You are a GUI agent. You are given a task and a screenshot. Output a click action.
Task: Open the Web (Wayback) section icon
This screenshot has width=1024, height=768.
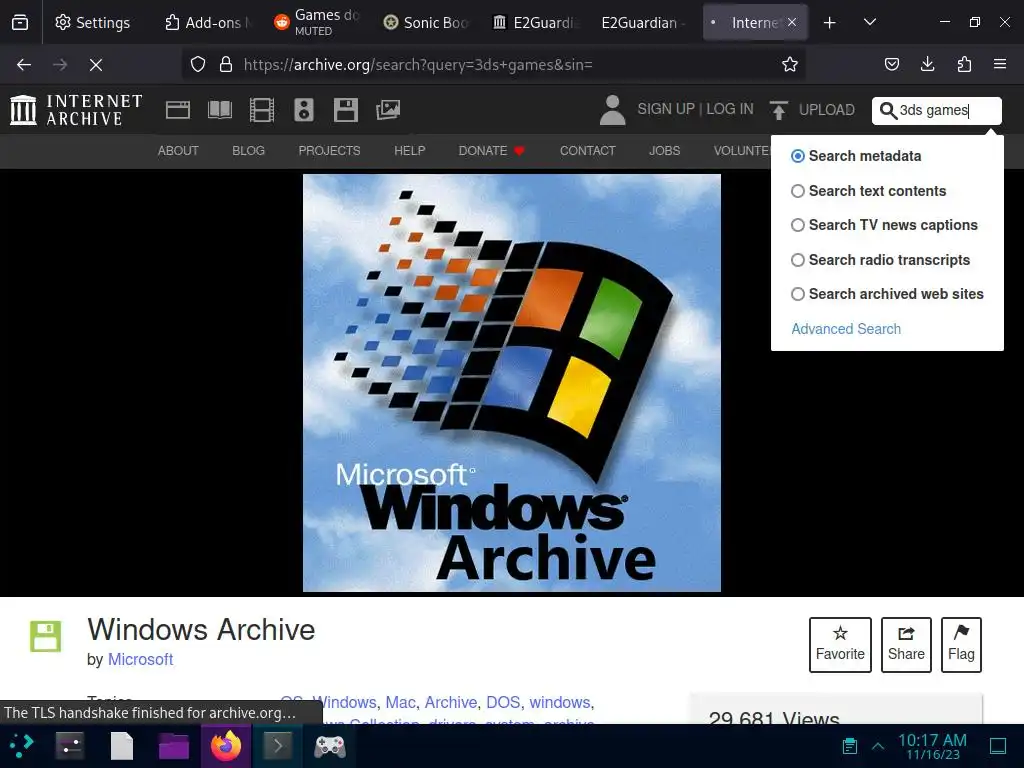178,110
